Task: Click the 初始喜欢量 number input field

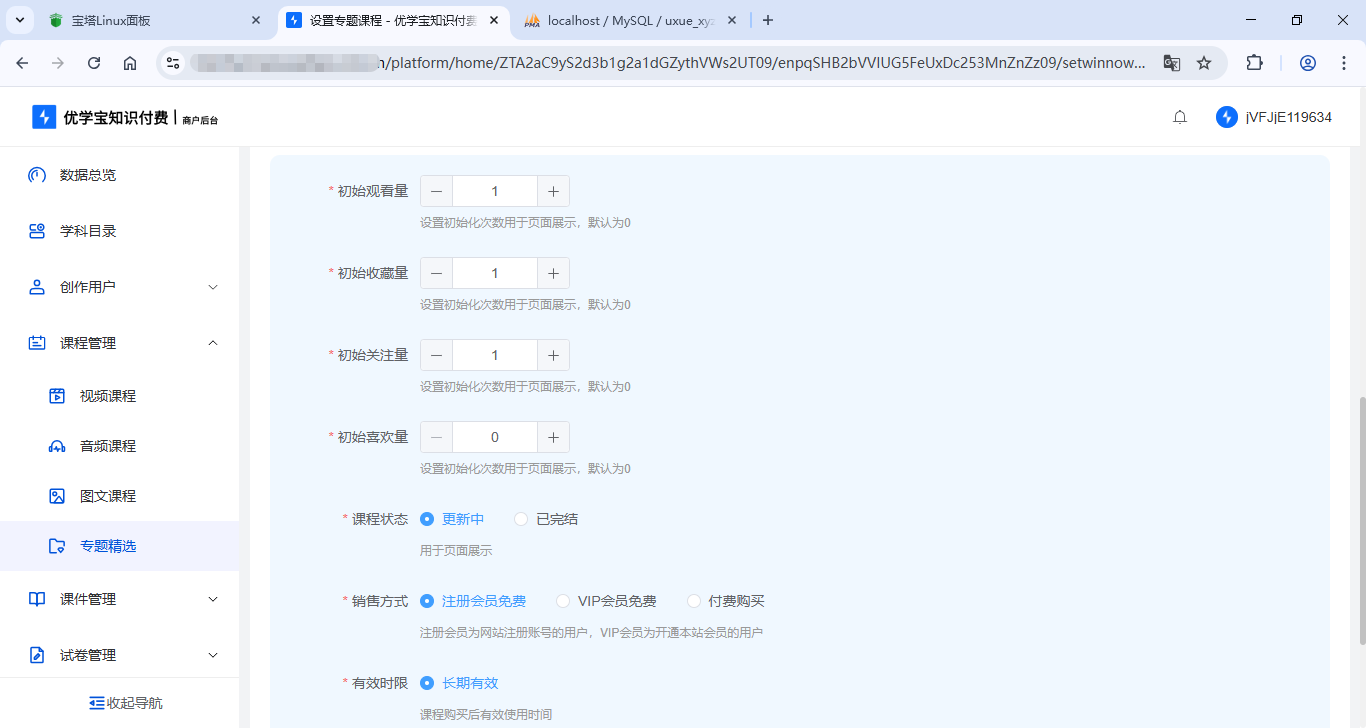Action: [494, 436]
